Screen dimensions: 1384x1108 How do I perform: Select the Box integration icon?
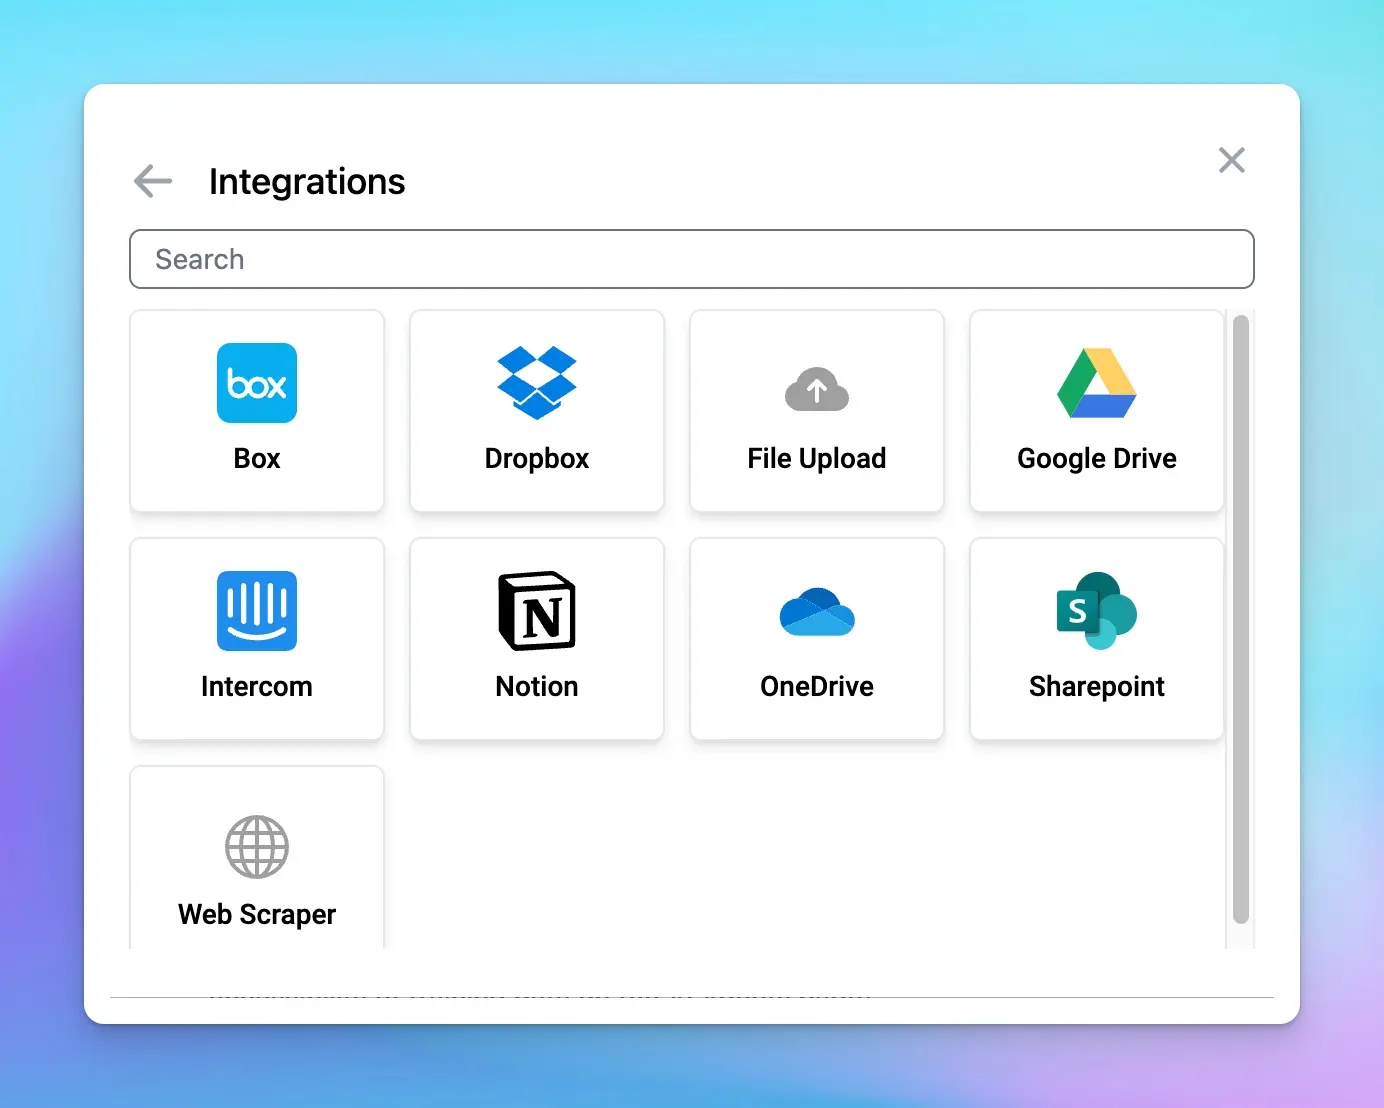coord(257,383)
